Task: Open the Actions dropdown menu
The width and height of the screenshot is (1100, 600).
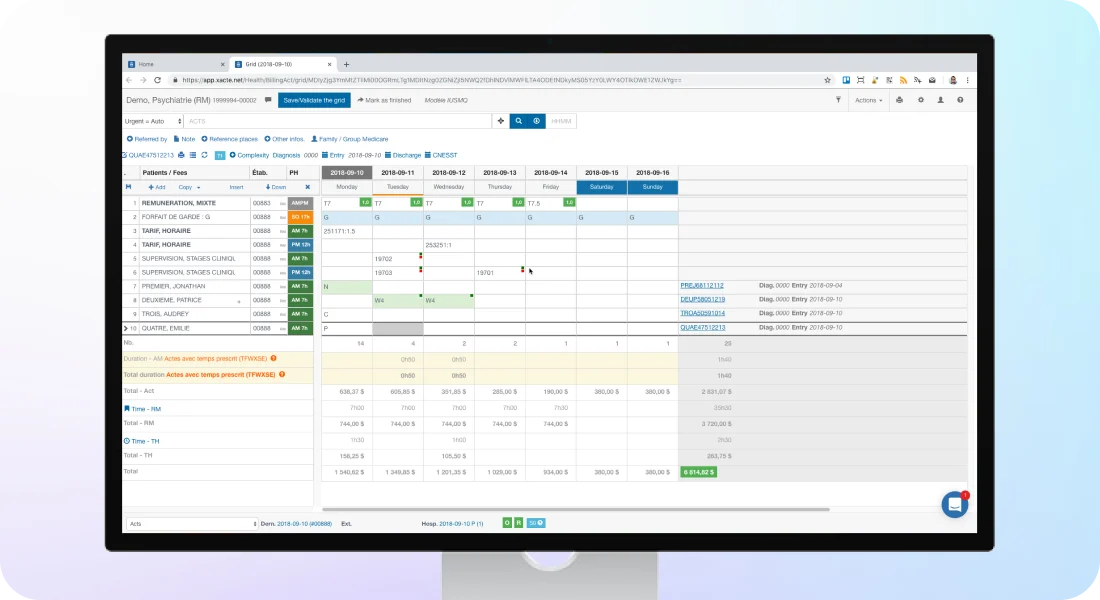Action: coord(868,100)
